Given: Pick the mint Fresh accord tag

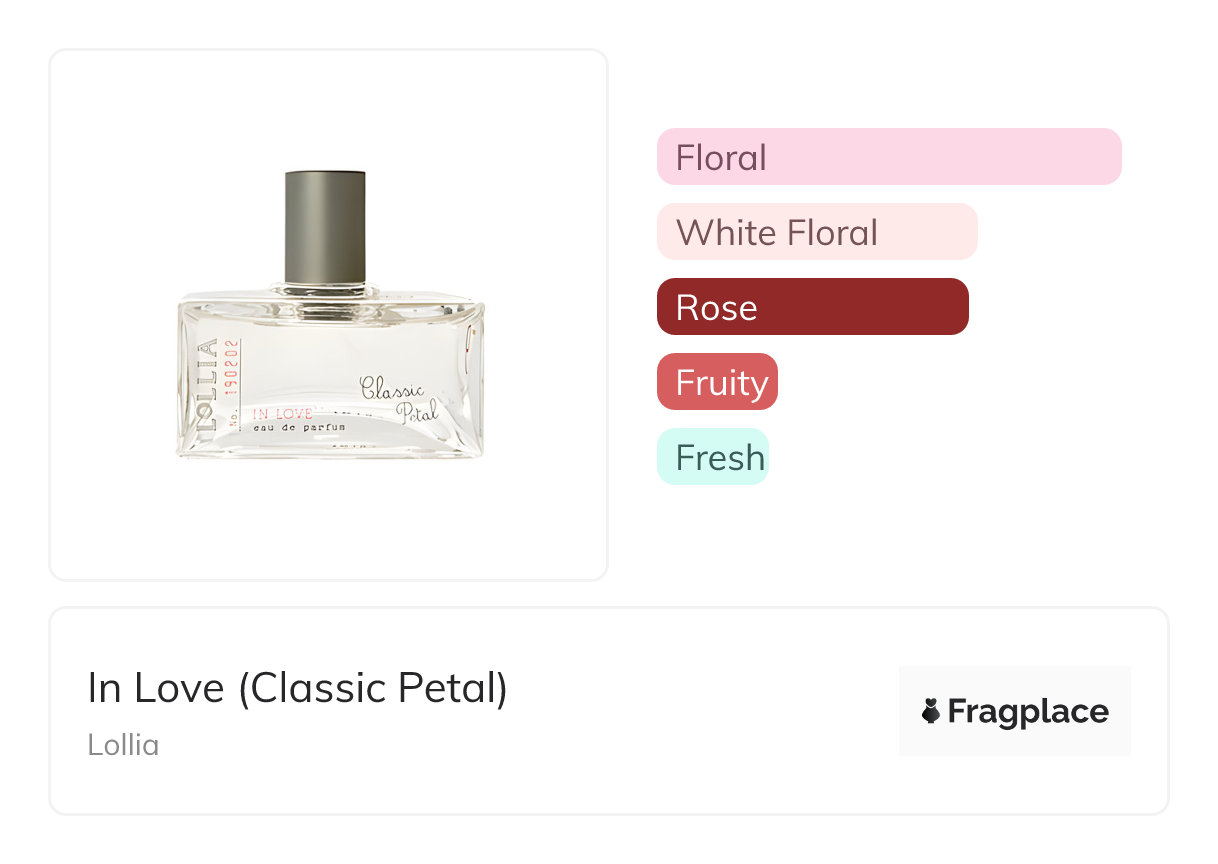Looking at the screenshot, I should click(712, 457).
